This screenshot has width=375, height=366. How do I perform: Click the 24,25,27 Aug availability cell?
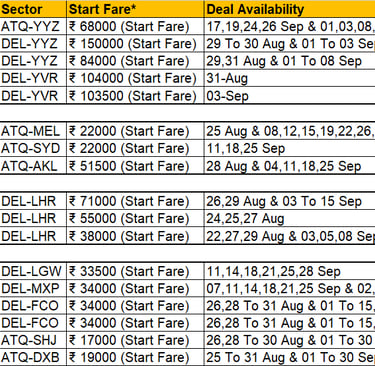tap(290, 218)
